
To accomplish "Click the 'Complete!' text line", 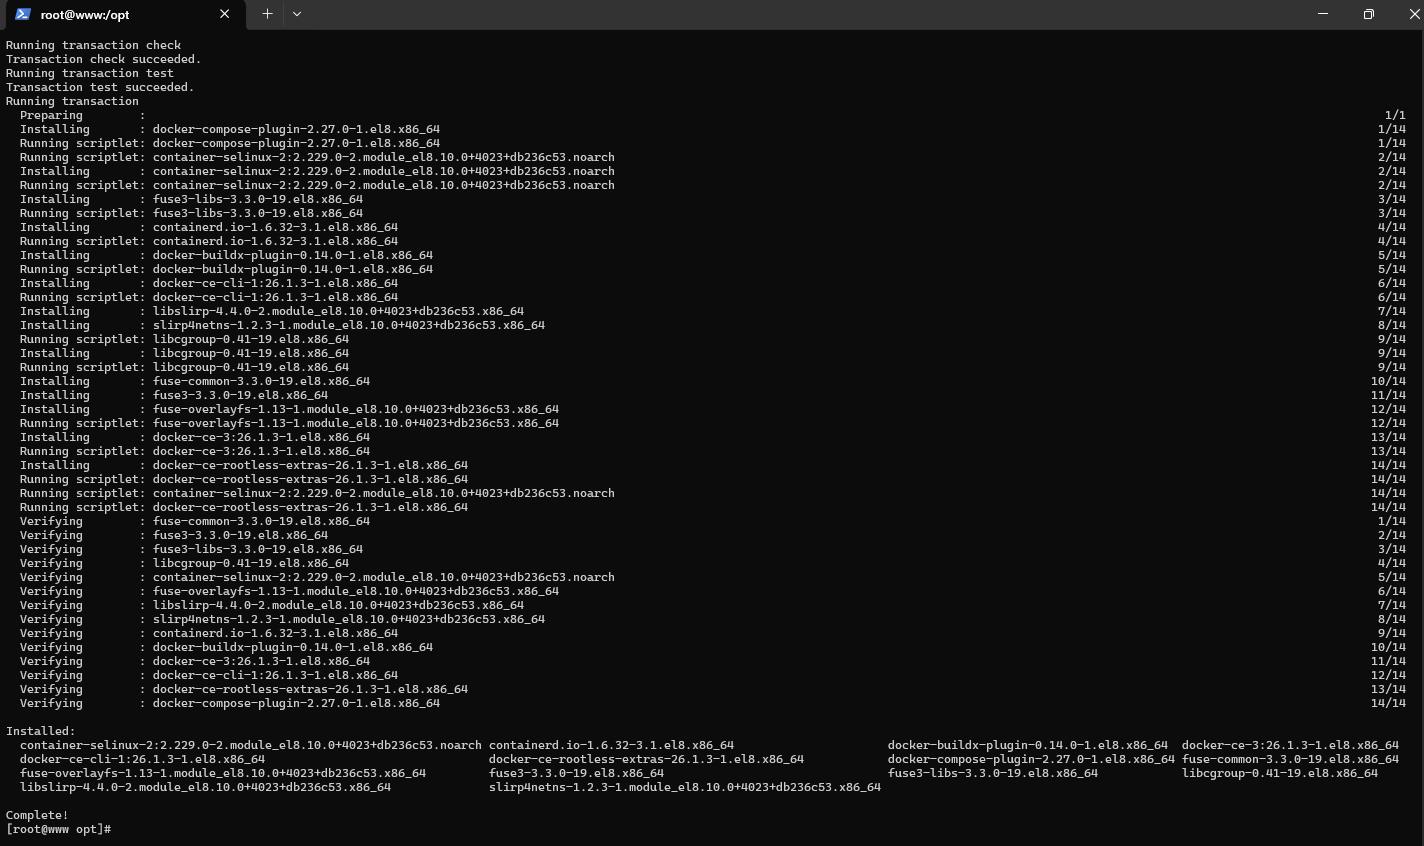I will pos(37,815).
